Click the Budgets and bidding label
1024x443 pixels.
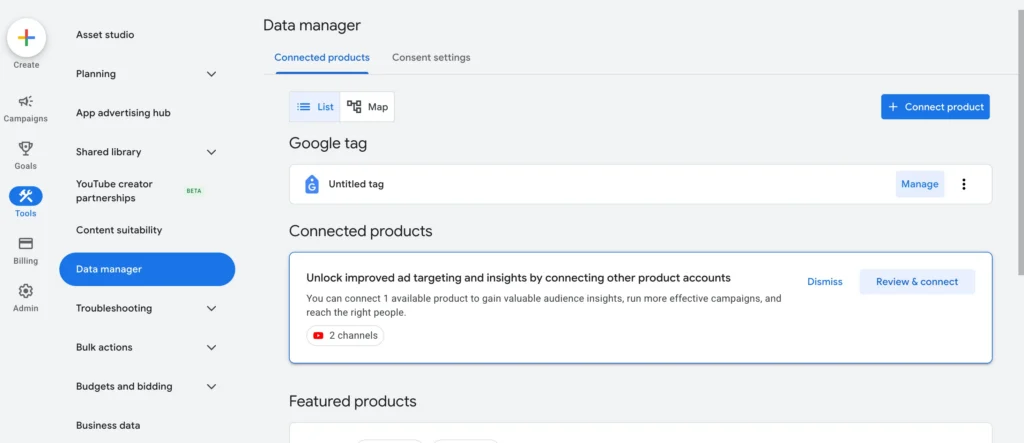124,386
